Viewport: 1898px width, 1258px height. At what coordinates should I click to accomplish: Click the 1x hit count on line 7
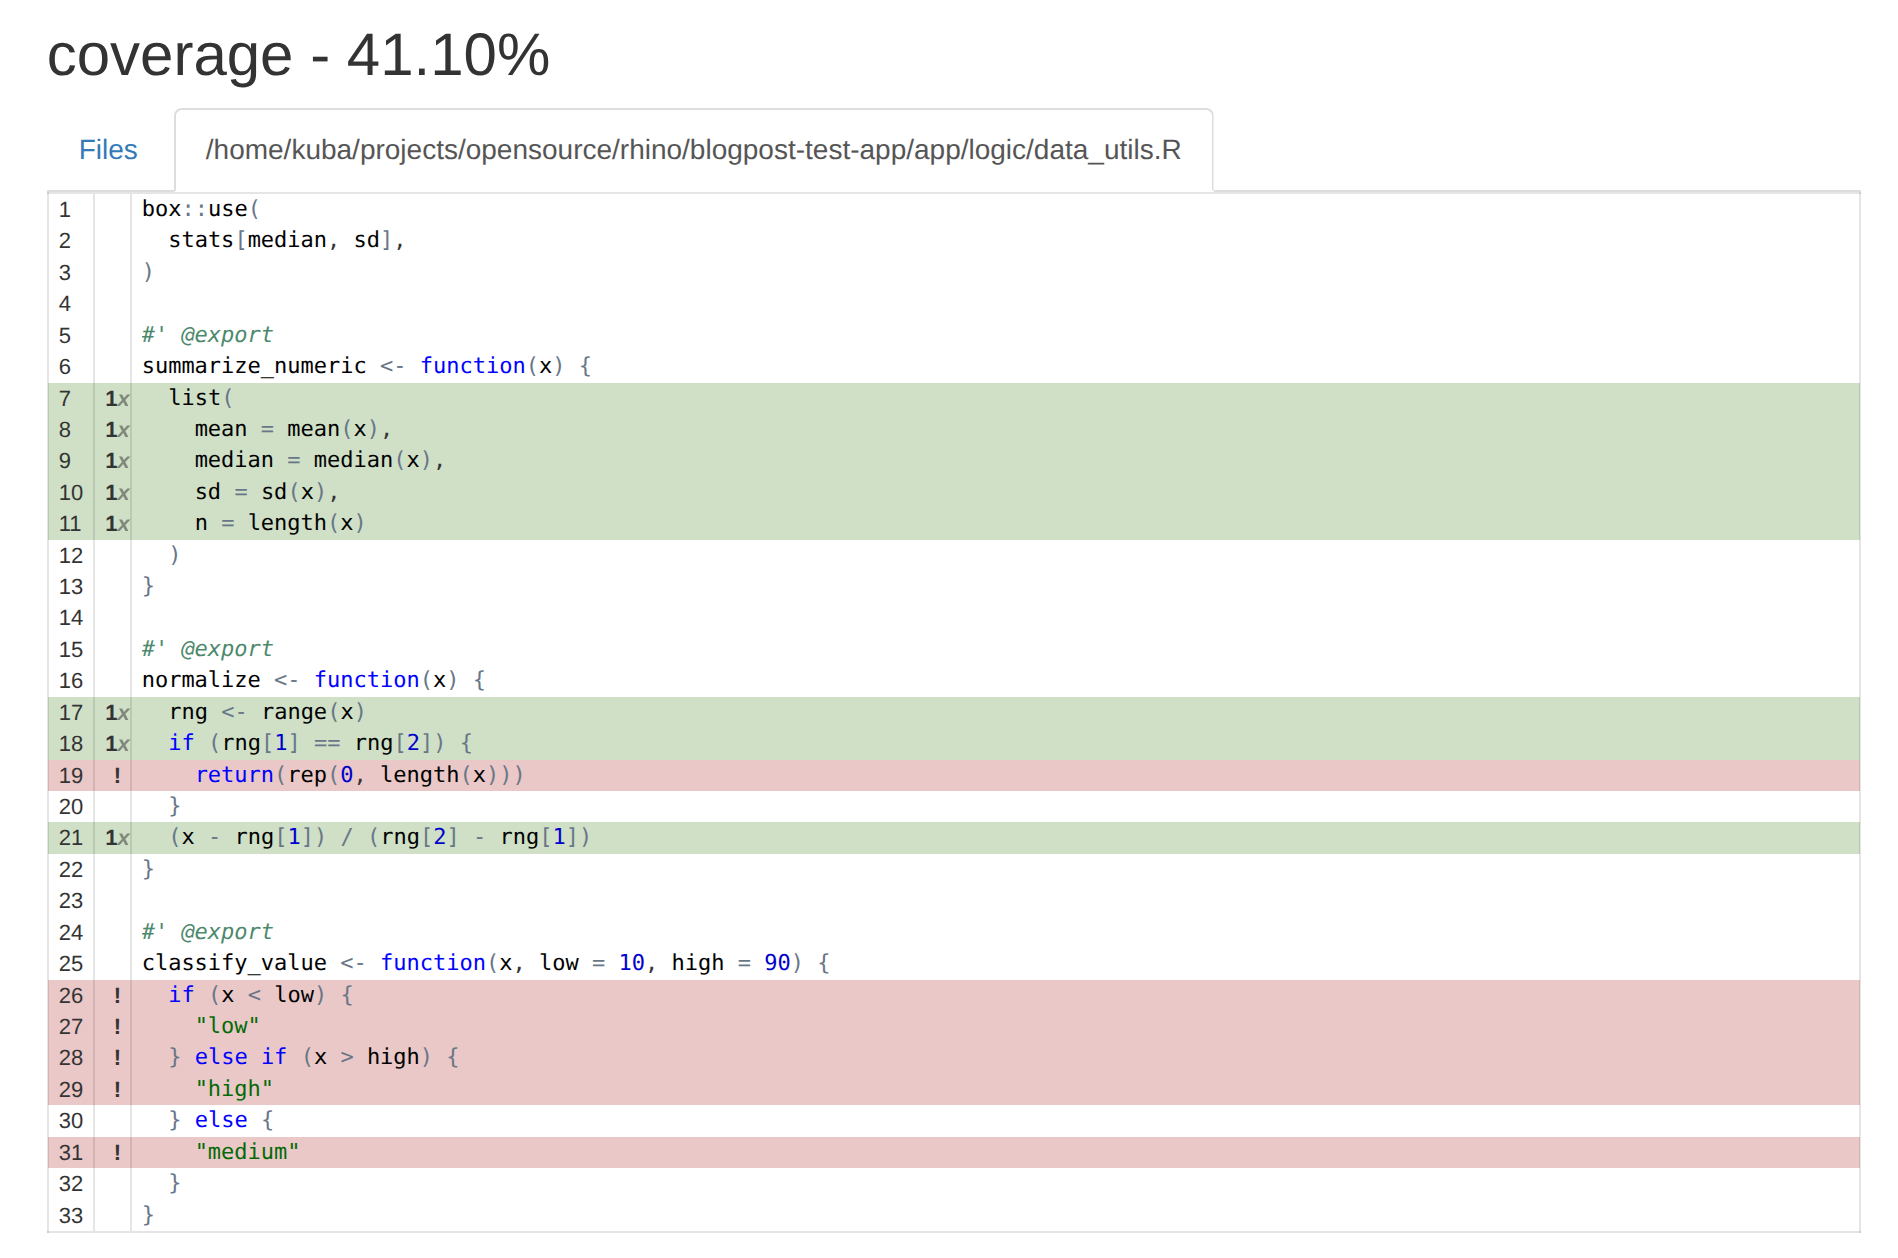coord(117,398)
